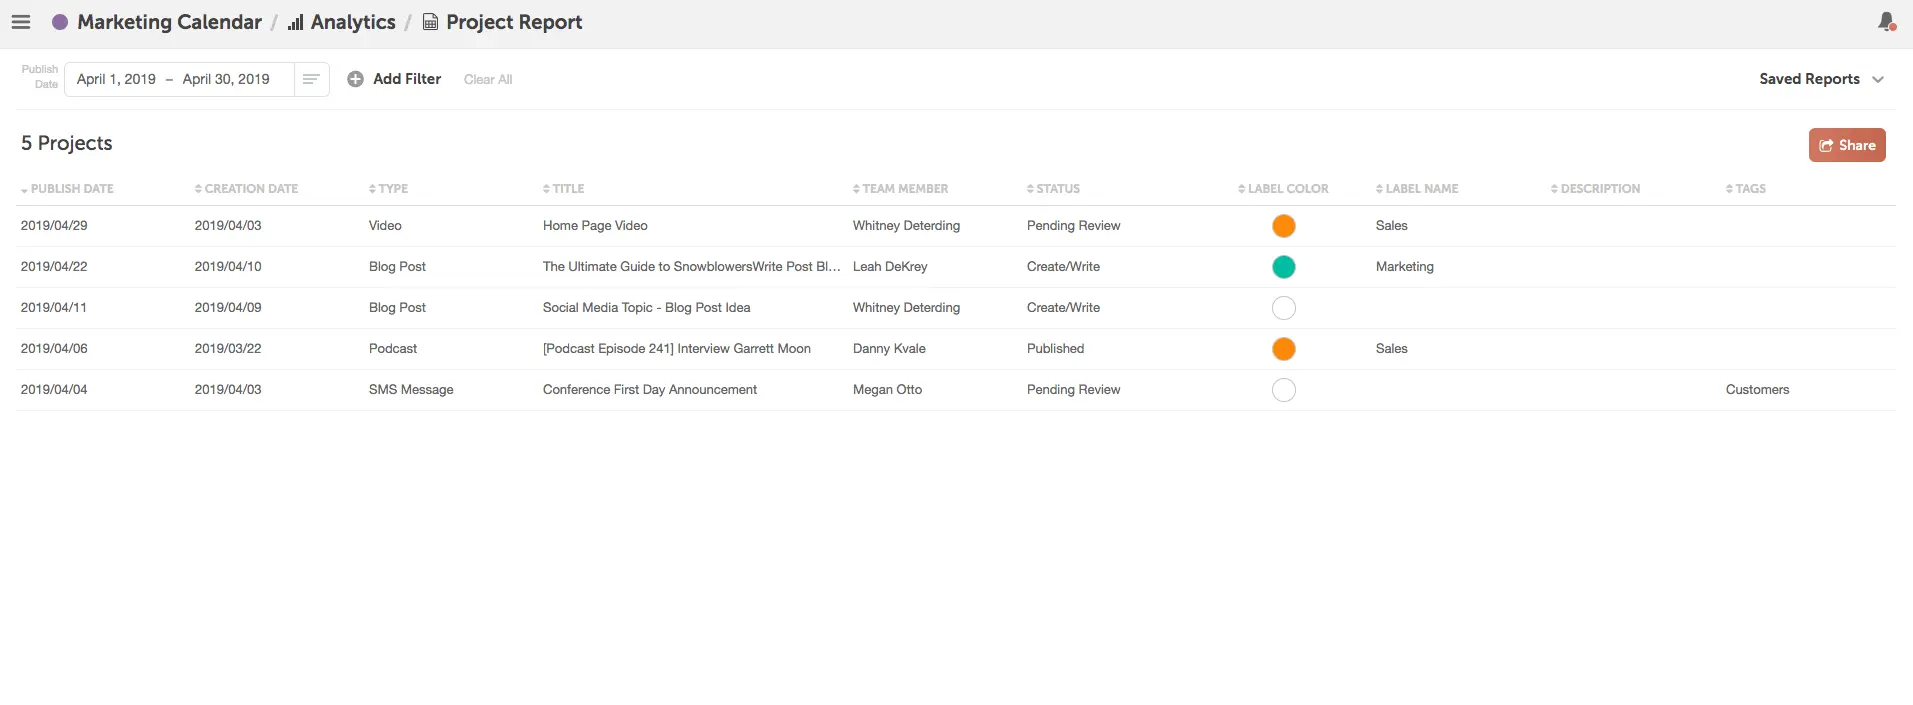Click the Video type cell
Screen dimensions: 1913x705
pos(385,226)
